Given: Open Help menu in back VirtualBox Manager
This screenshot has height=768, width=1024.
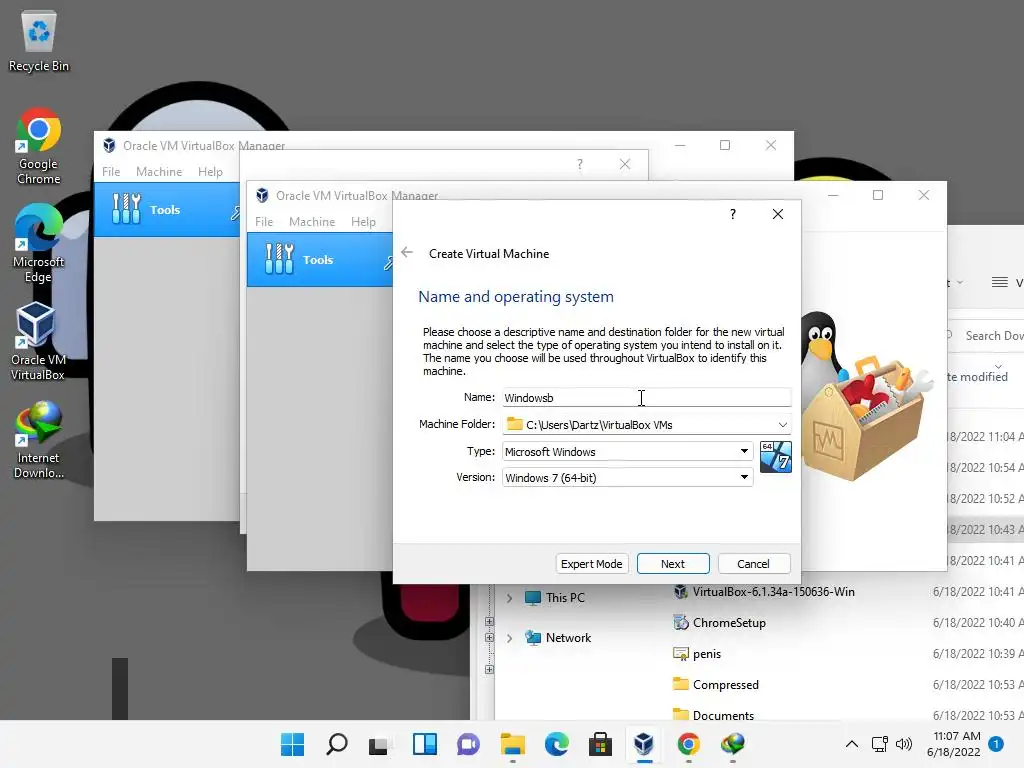Looking at the screenshot, I should (x=210, y=171).
